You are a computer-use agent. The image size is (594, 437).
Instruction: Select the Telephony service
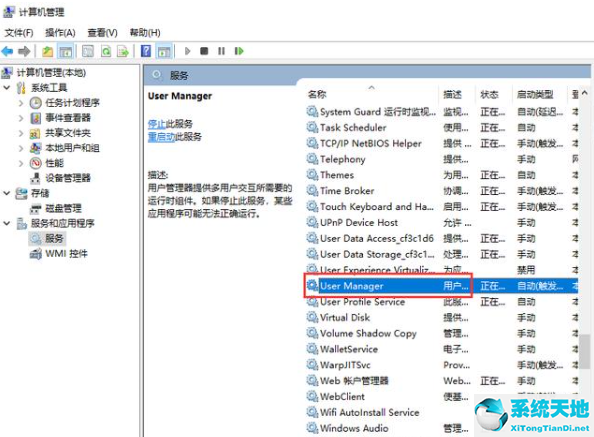click(442, 159)
